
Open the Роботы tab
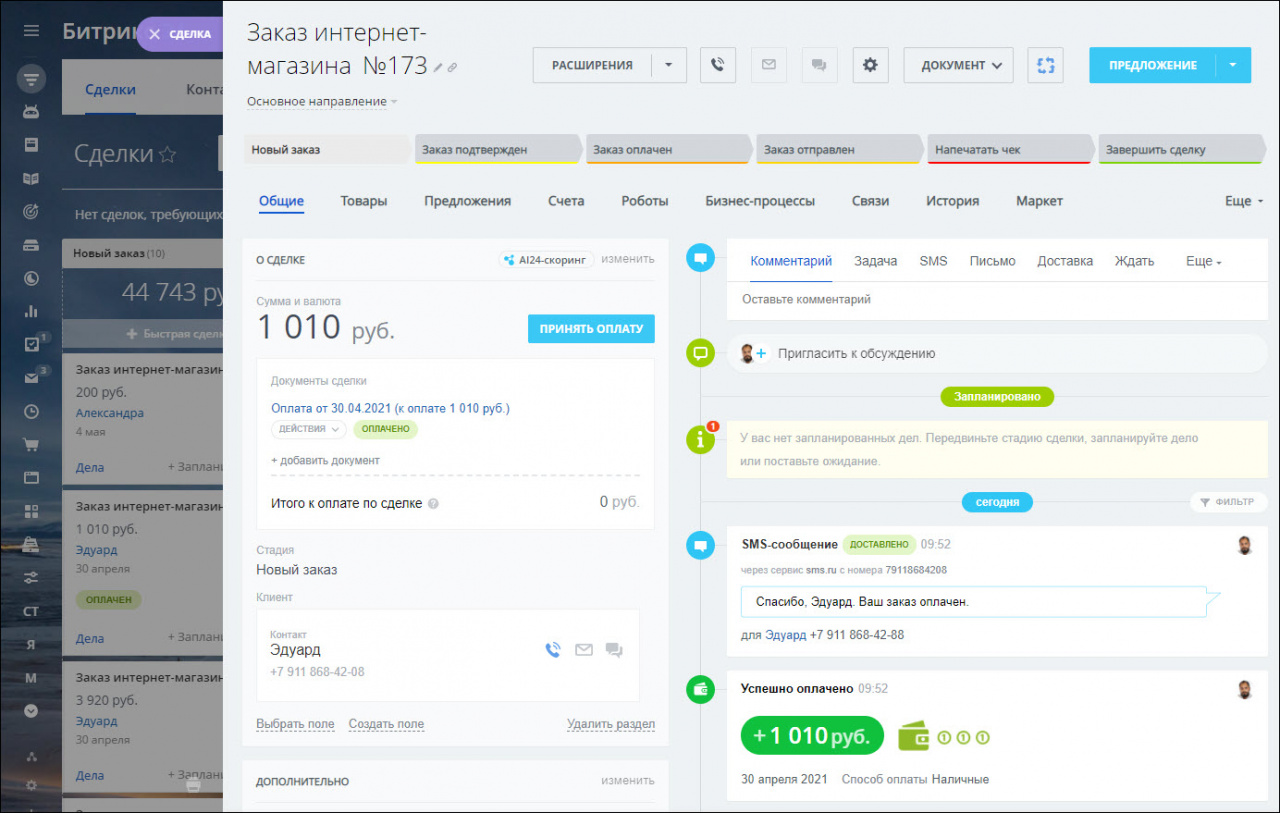click(645, 201)
